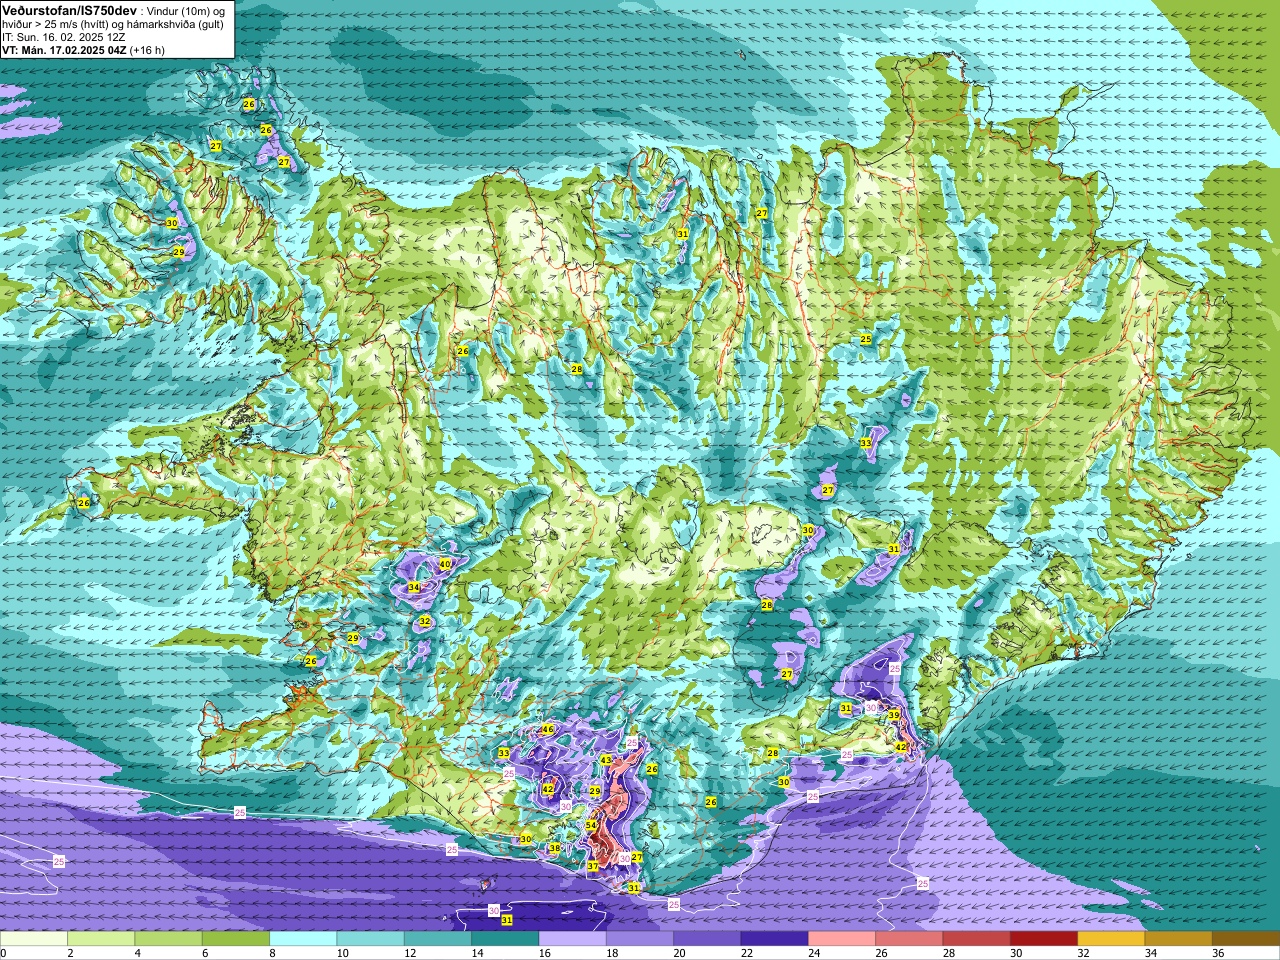This screenshot has width=1280, height=960.
Task: Click the 'IT: Sun. 16. 02. 2025 12Z' line
Action: [64, 37]
